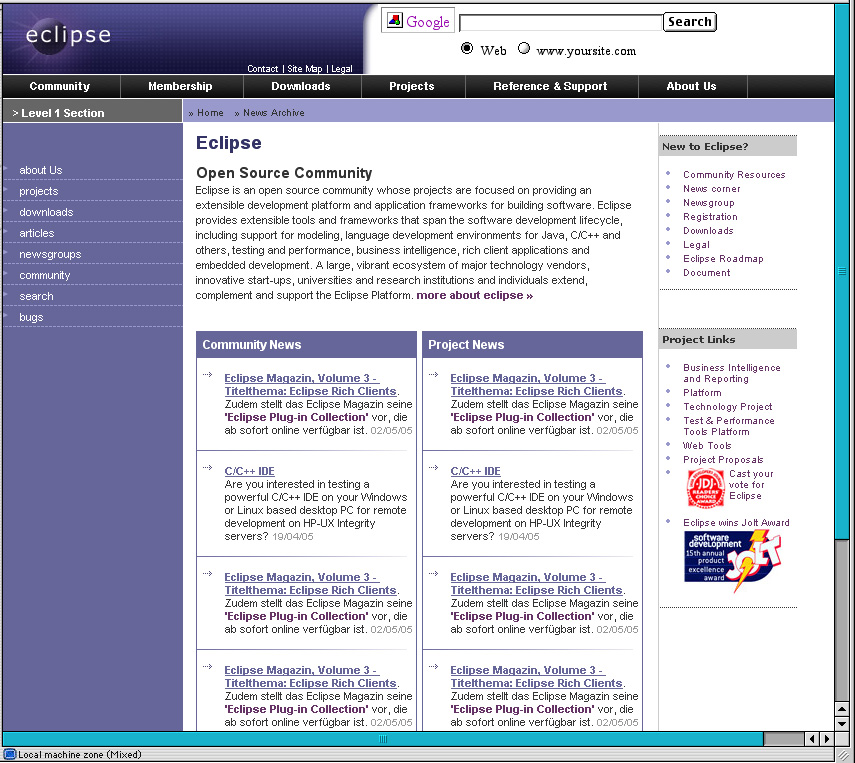The width and height of the screenshot is (855, 763).
Task: Click the Business Intelligence and Reporting link
Action: click(732, 373)
